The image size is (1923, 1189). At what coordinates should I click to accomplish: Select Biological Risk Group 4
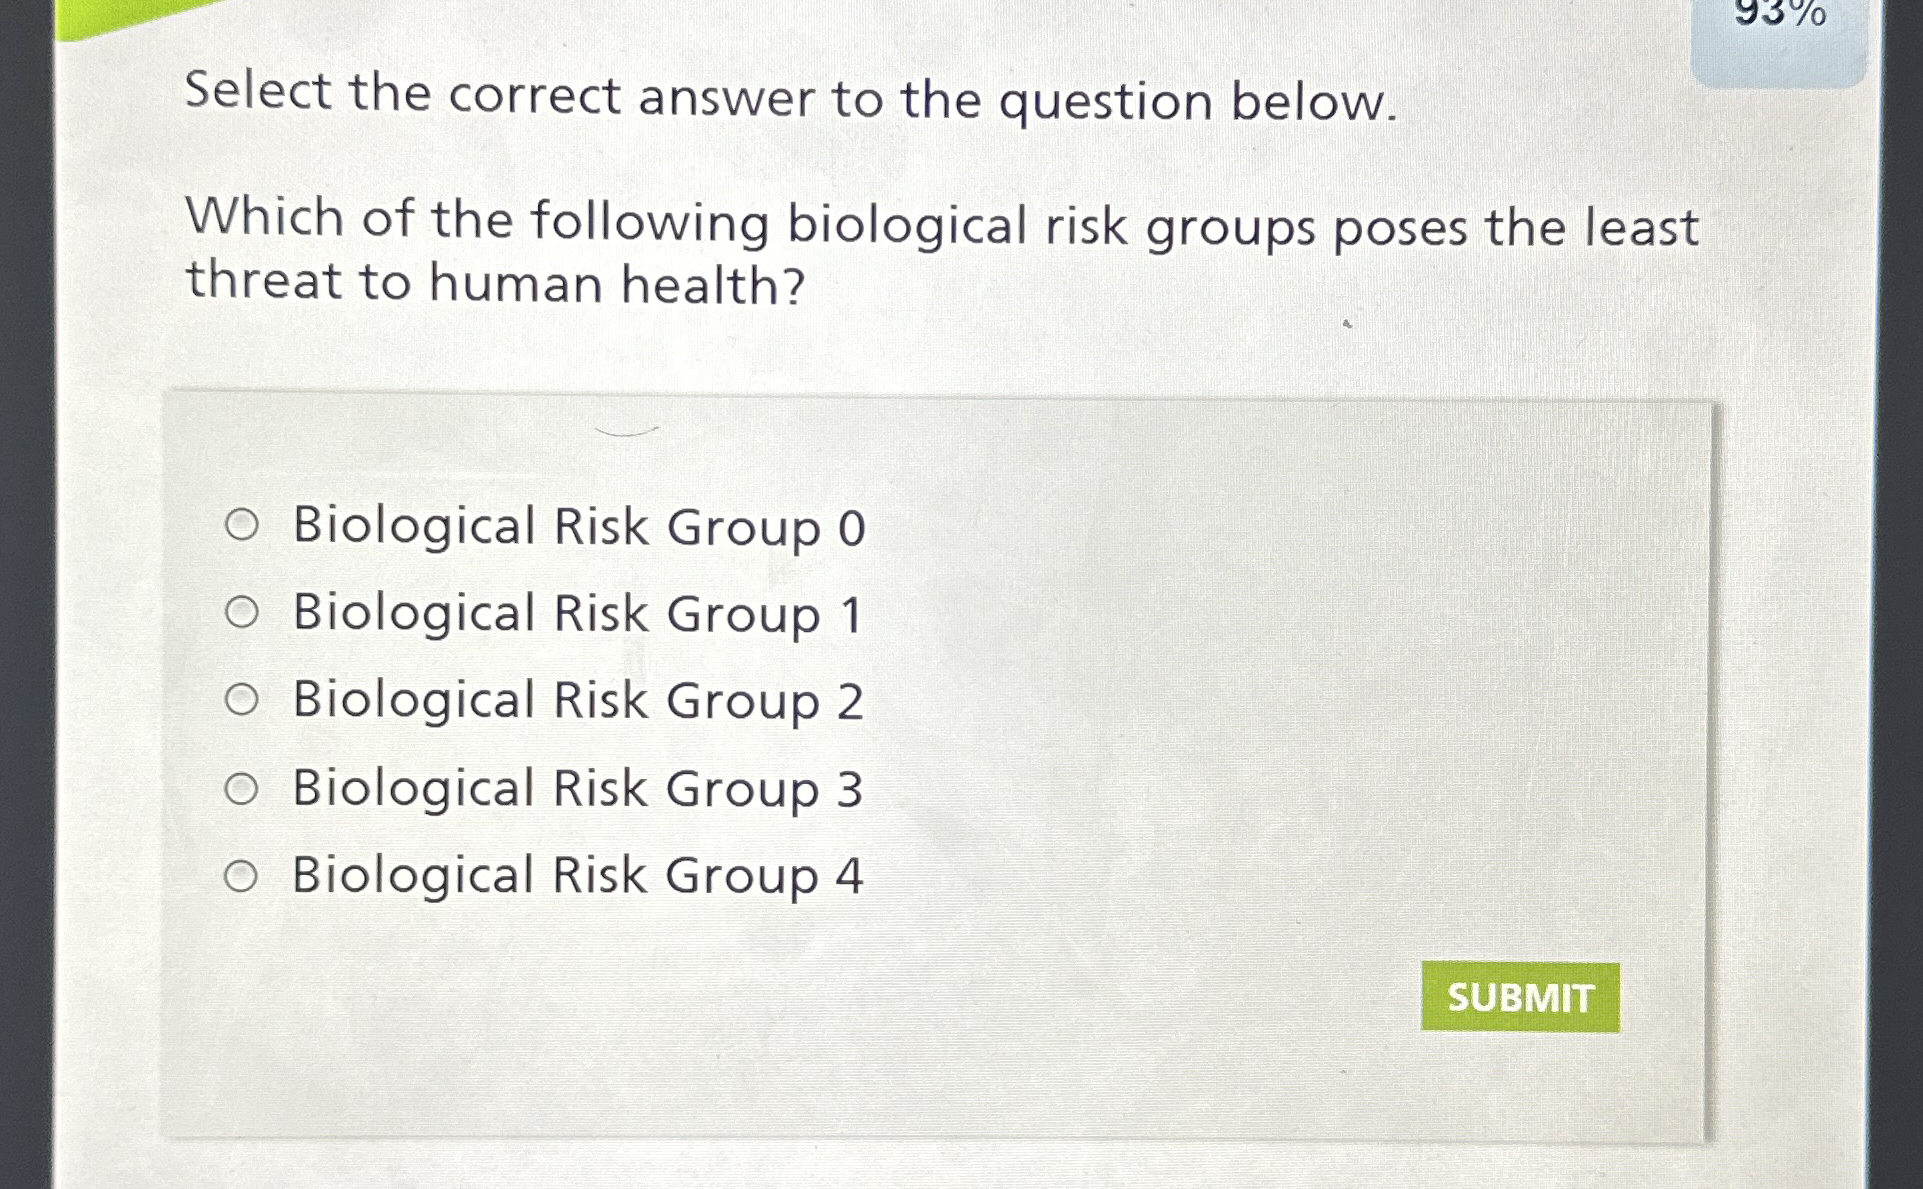click(x=575, y=876)
